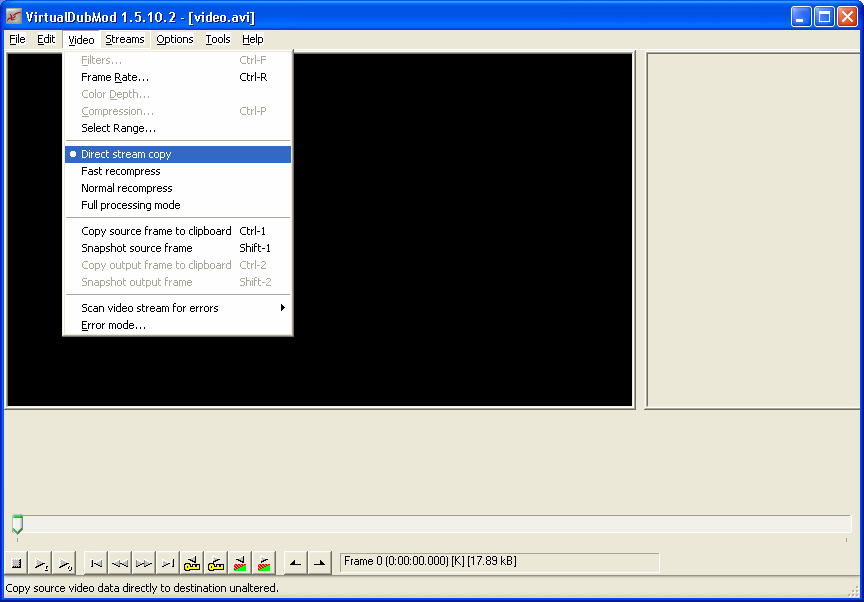Go to the next scene change
Screen dimensions: 864x602
(x=264, y=563)
